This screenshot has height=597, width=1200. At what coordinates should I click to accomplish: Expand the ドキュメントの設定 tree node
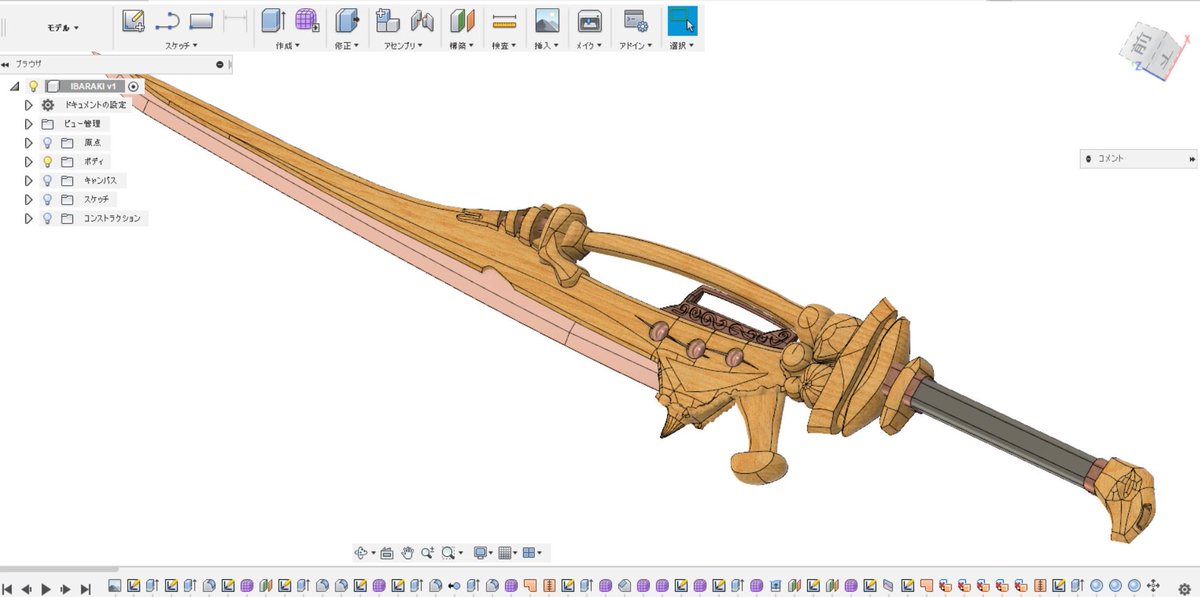29,105
